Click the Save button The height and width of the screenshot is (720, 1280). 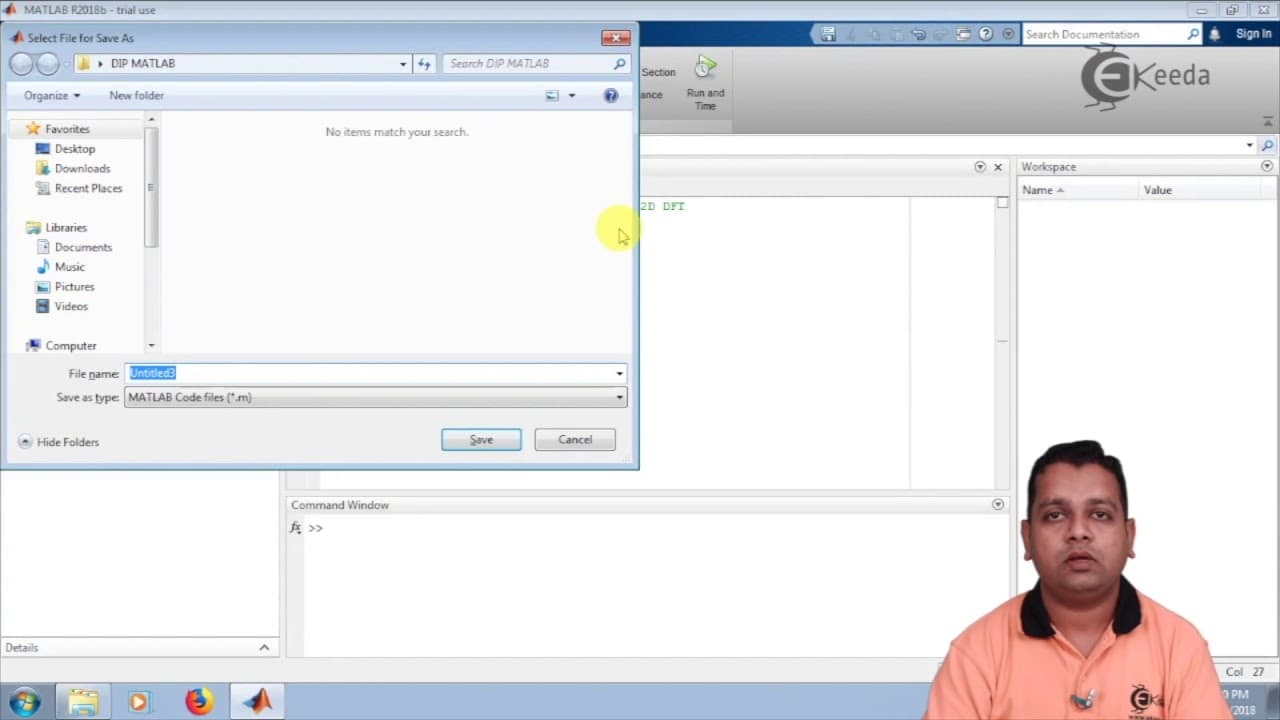[481, 440]
